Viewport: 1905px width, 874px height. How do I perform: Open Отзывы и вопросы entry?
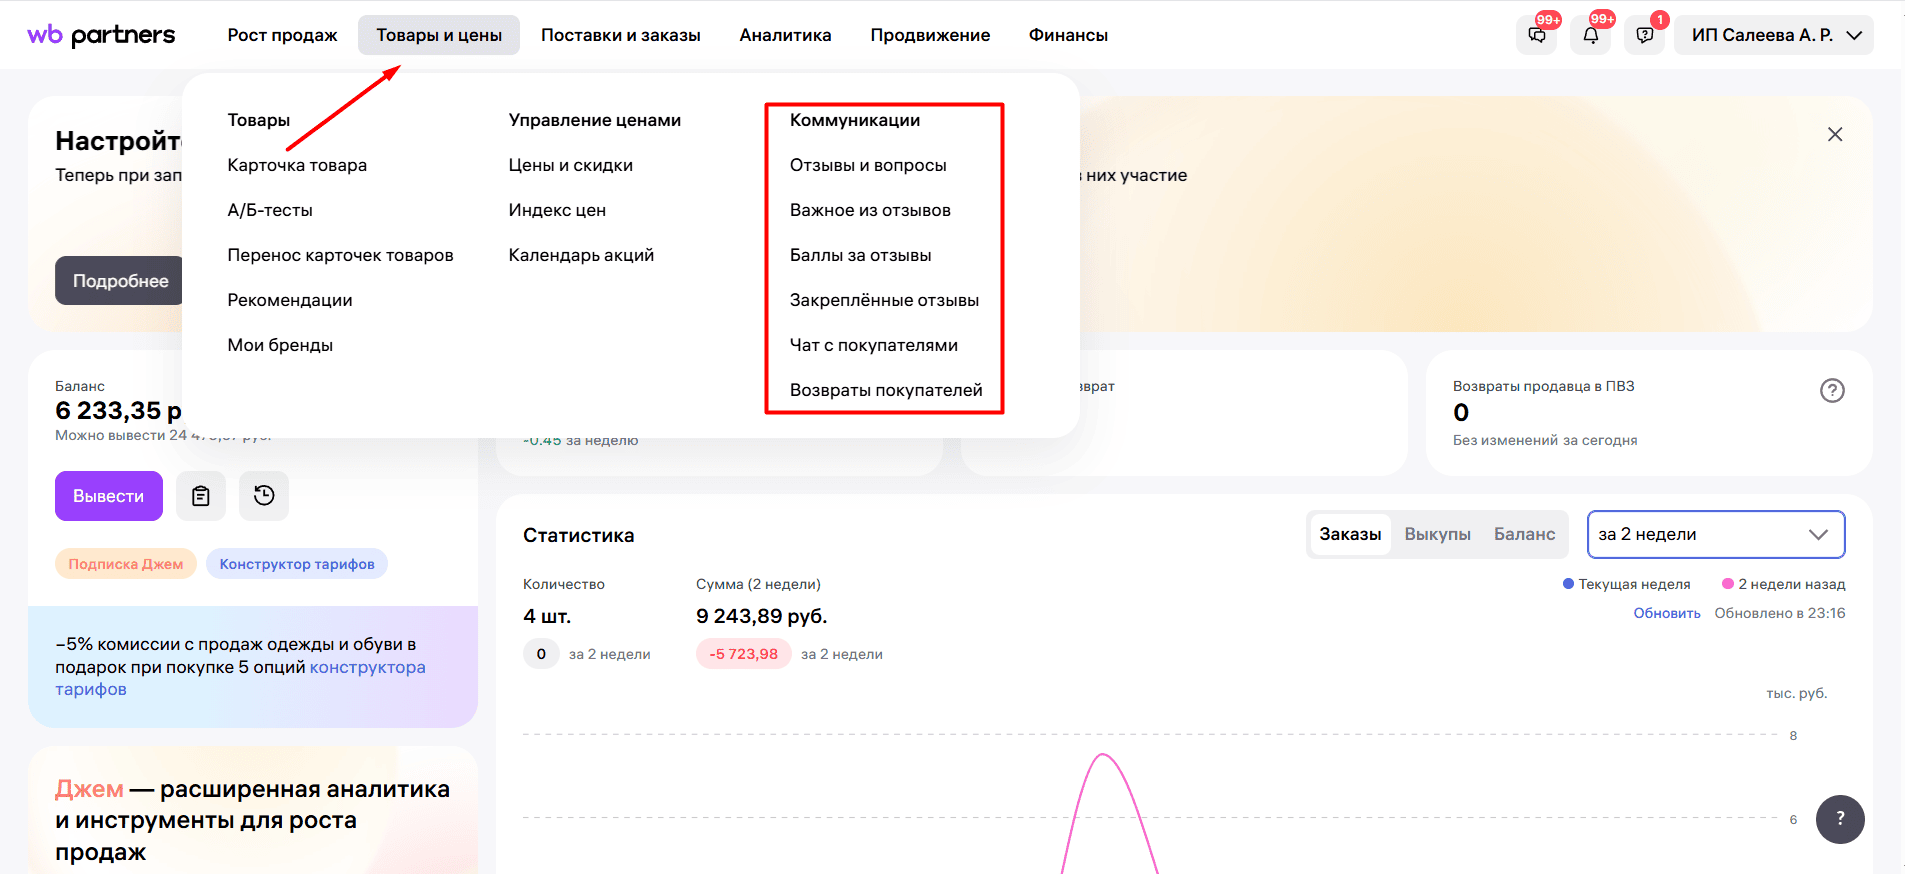pyautogui.click(x=868, y=165)
